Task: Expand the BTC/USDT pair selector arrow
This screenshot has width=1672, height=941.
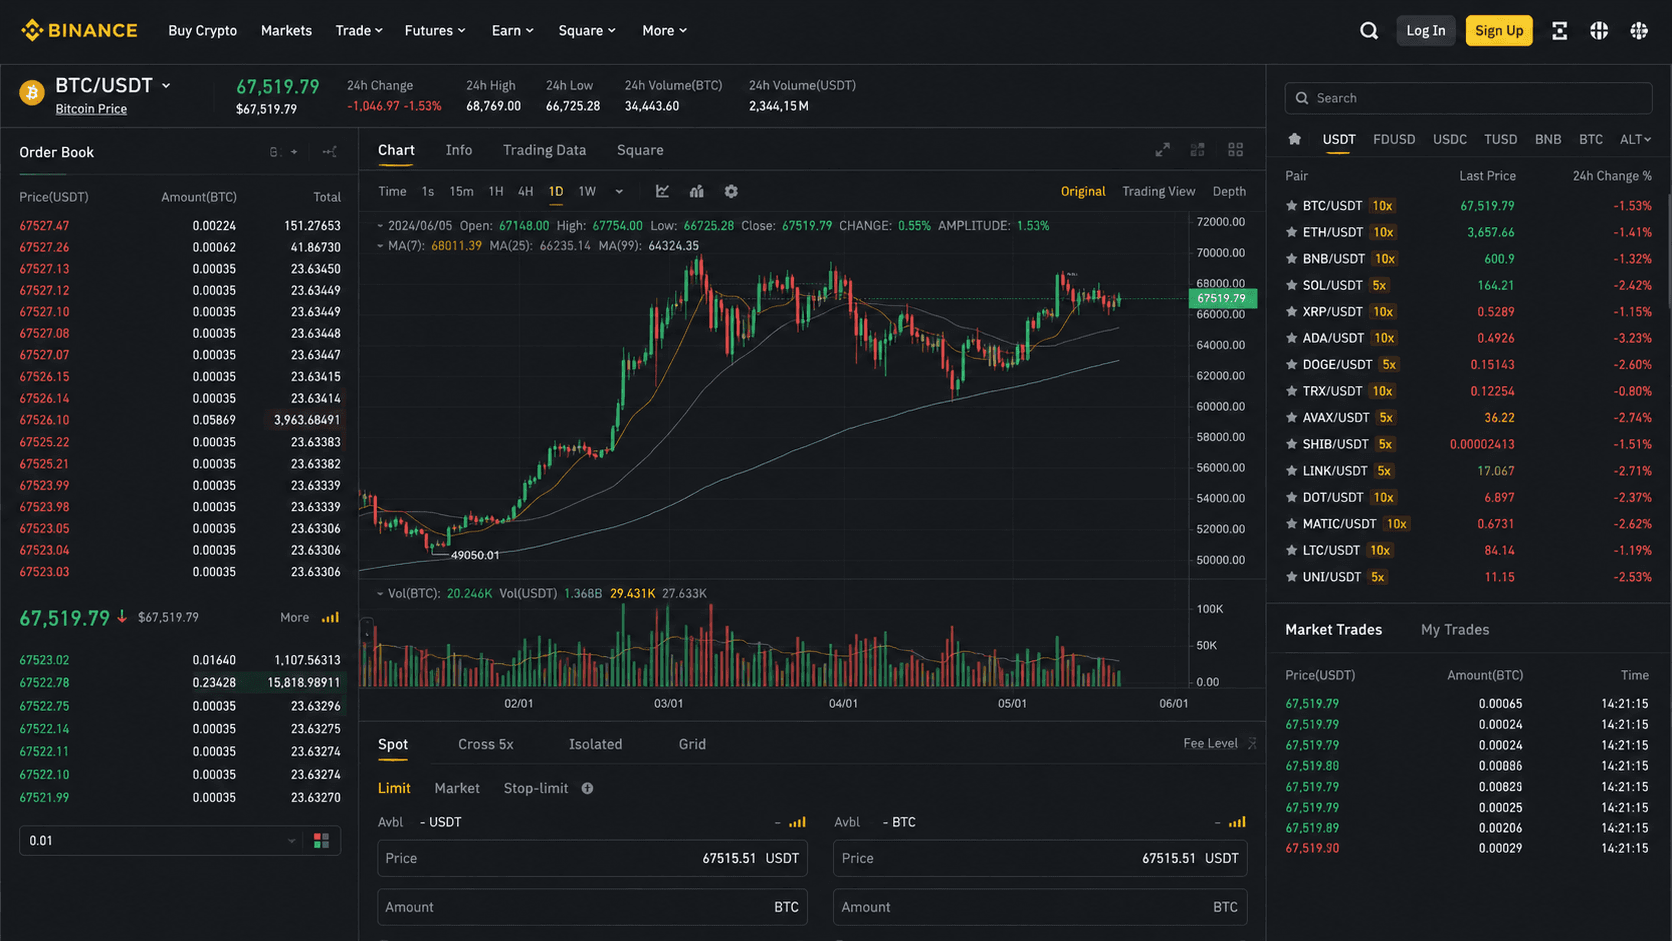Action: (166, 86)
